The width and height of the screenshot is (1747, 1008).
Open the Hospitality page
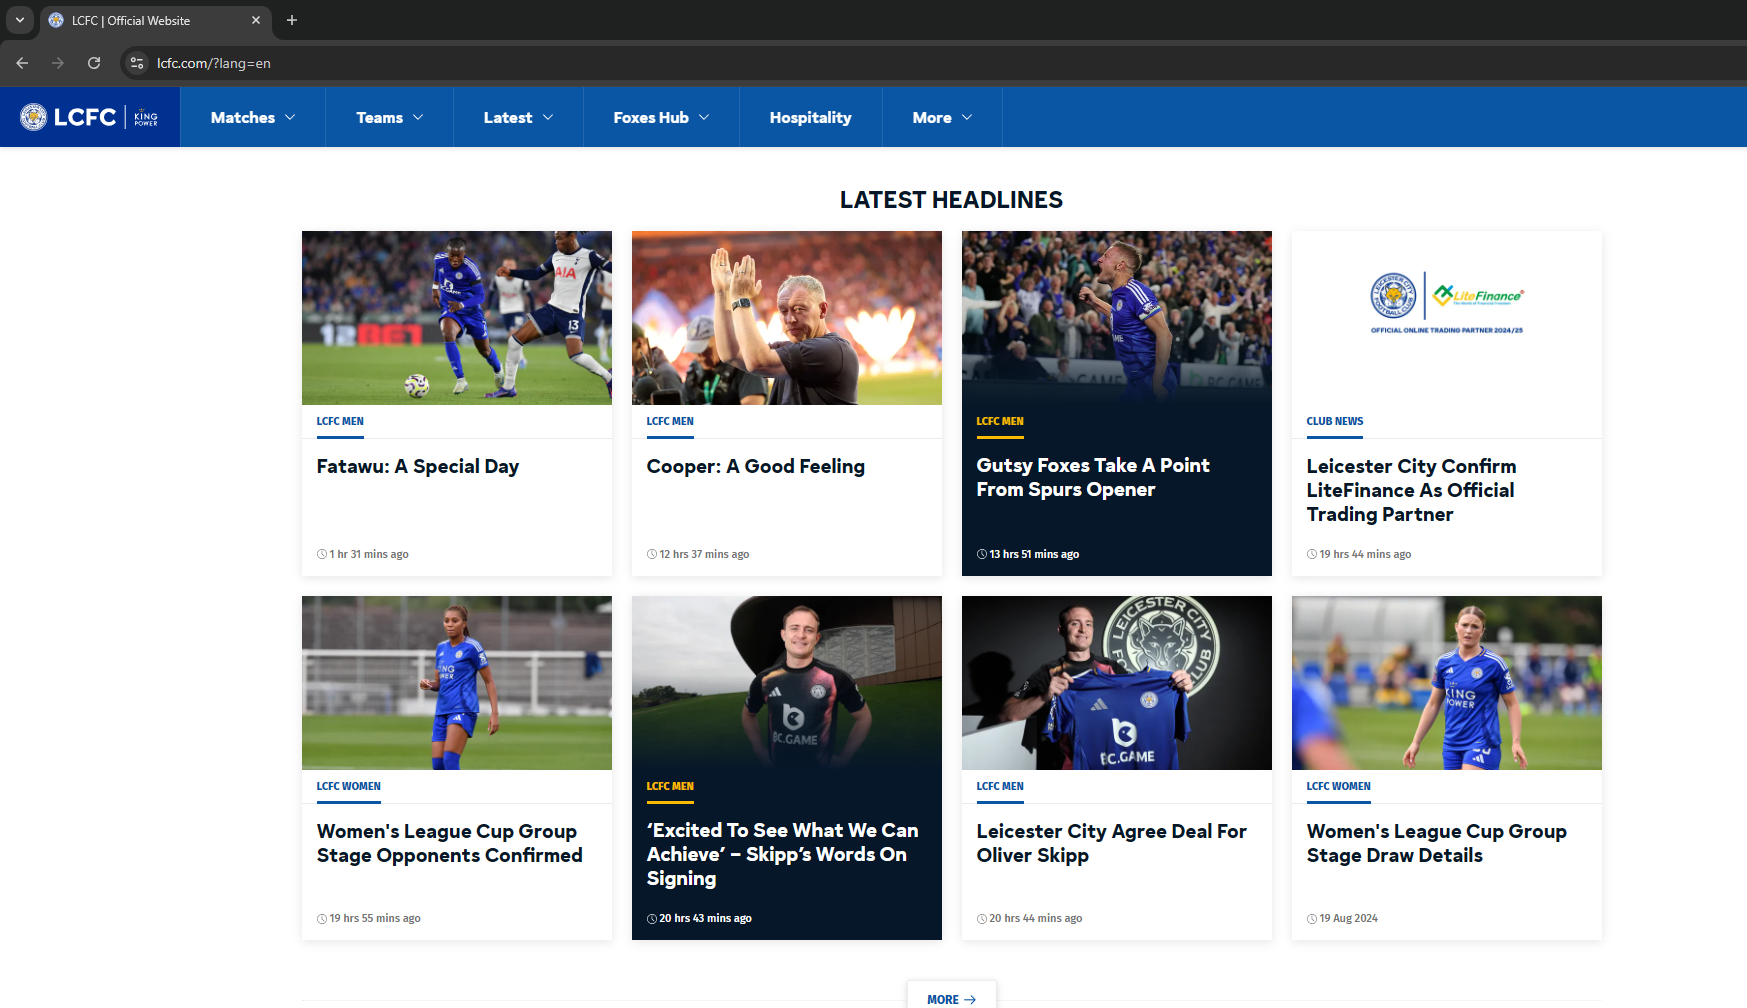[x=811, y=117]
